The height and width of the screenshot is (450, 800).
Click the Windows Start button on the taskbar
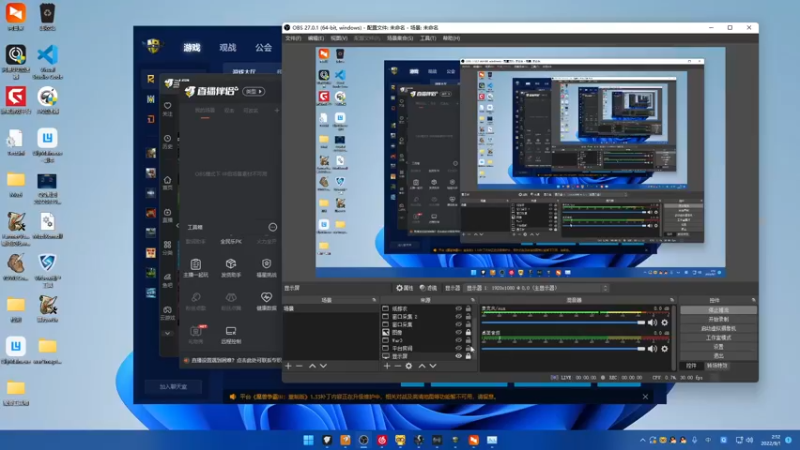pos(308,440)
